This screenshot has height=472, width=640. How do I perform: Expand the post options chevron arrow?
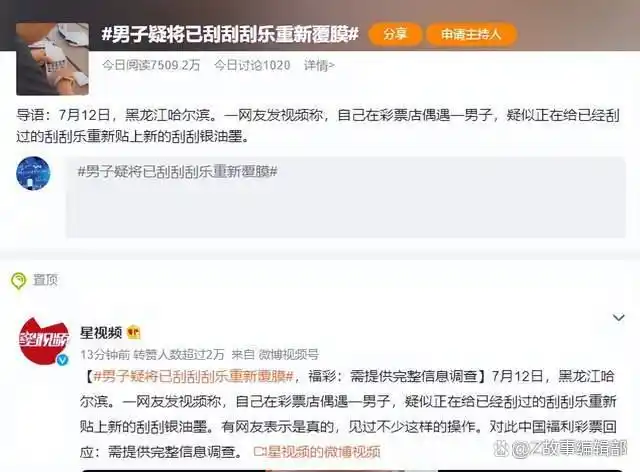(619, 317)
